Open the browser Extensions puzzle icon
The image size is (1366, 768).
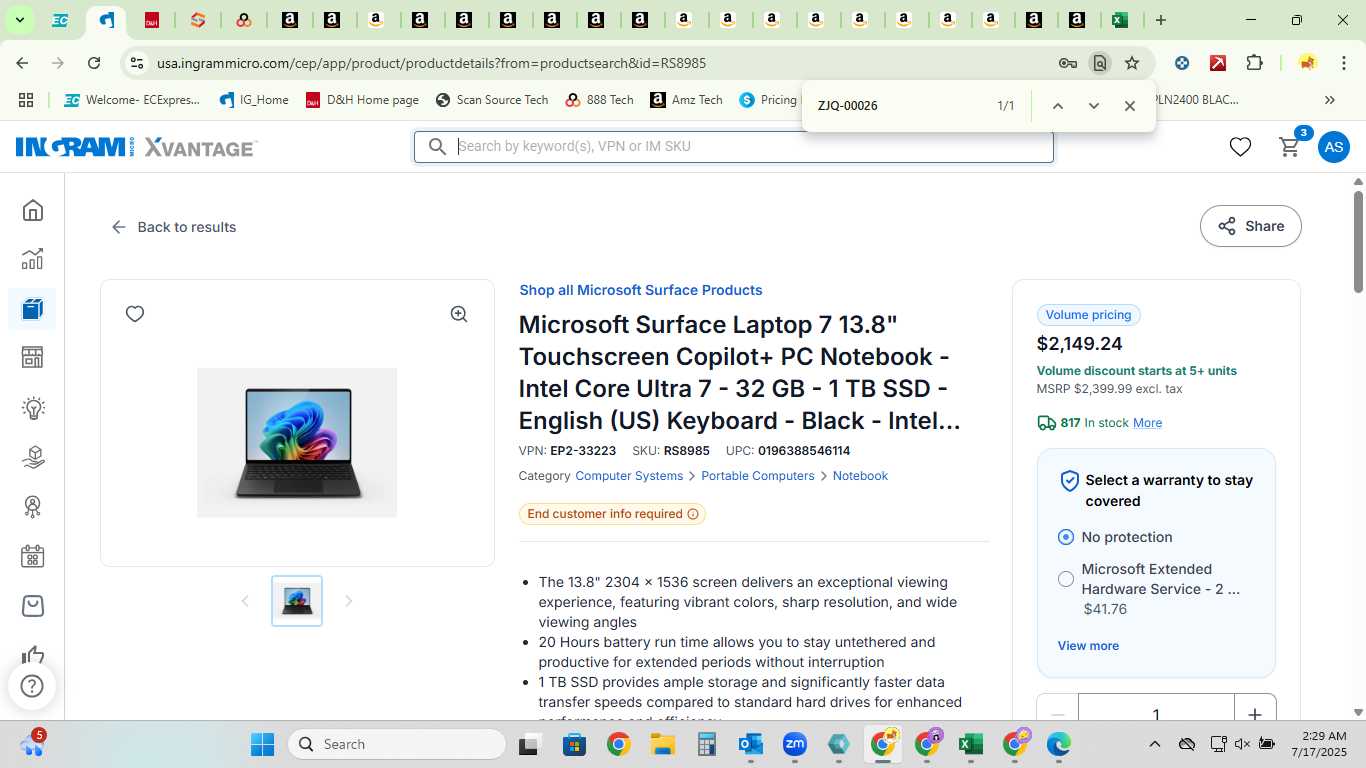point(1254,63)
